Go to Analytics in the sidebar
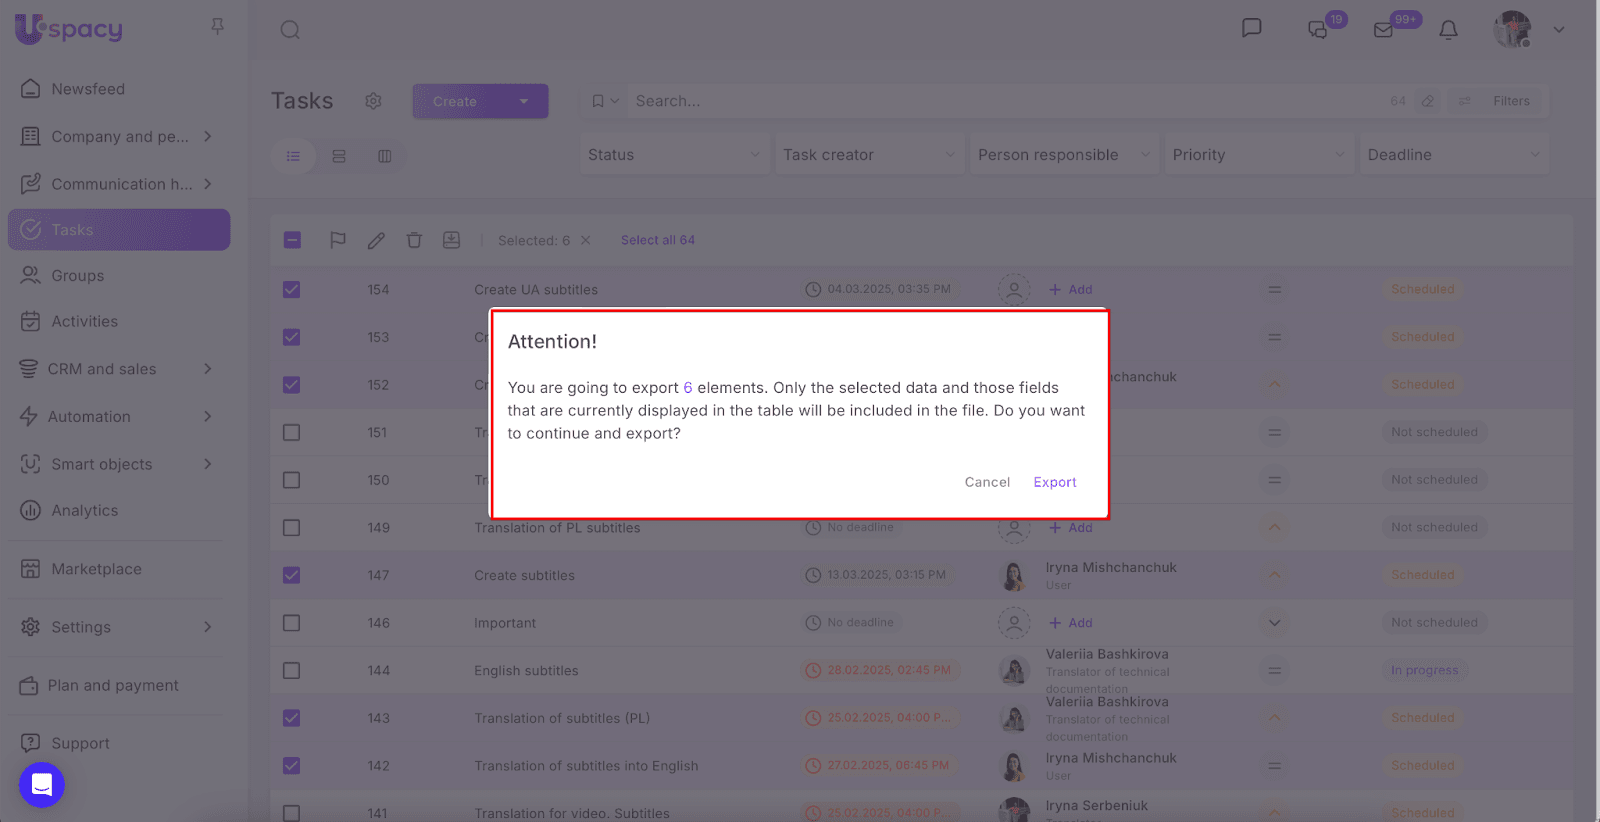The image size is (1600, 822). (85, 511)
